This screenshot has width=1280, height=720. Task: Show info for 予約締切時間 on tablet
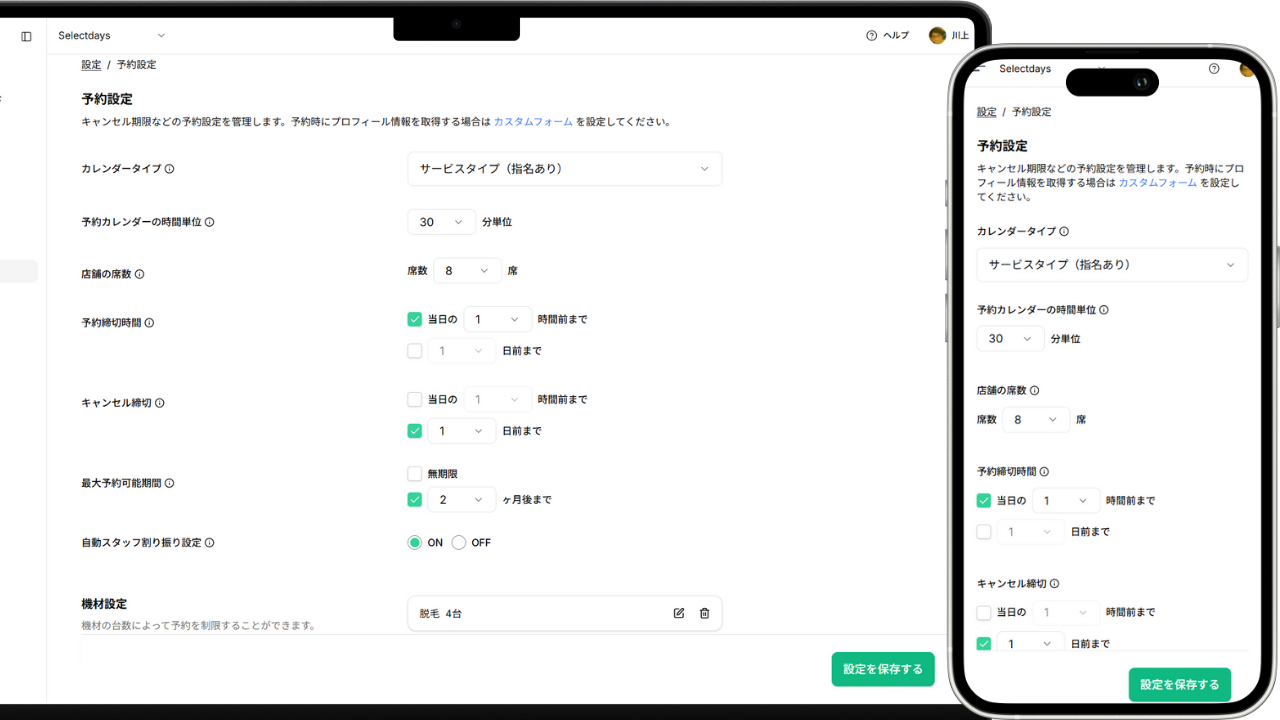[x=149, y=323]
